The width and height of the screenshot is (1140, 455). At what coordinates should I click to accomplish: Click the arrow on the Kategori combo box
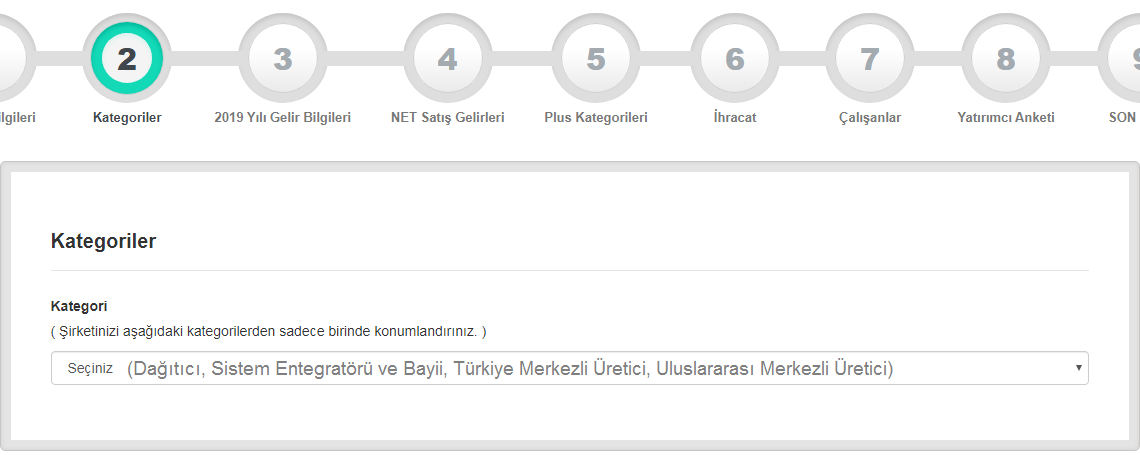1078,368
